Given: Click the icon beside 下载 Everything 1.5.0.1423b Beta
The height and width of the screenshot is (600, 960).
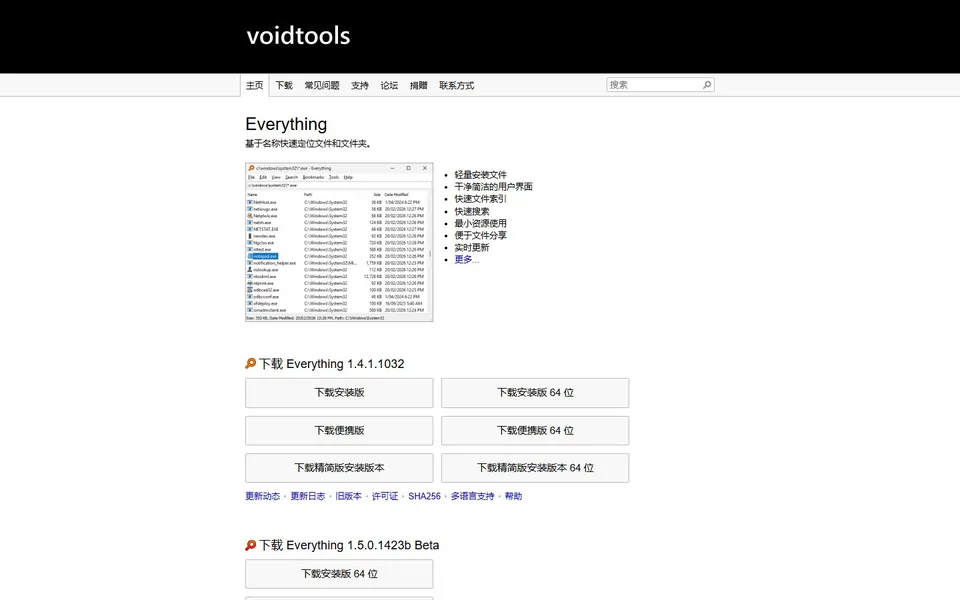Looking at the screenshot, I should (x=250, y=545).
